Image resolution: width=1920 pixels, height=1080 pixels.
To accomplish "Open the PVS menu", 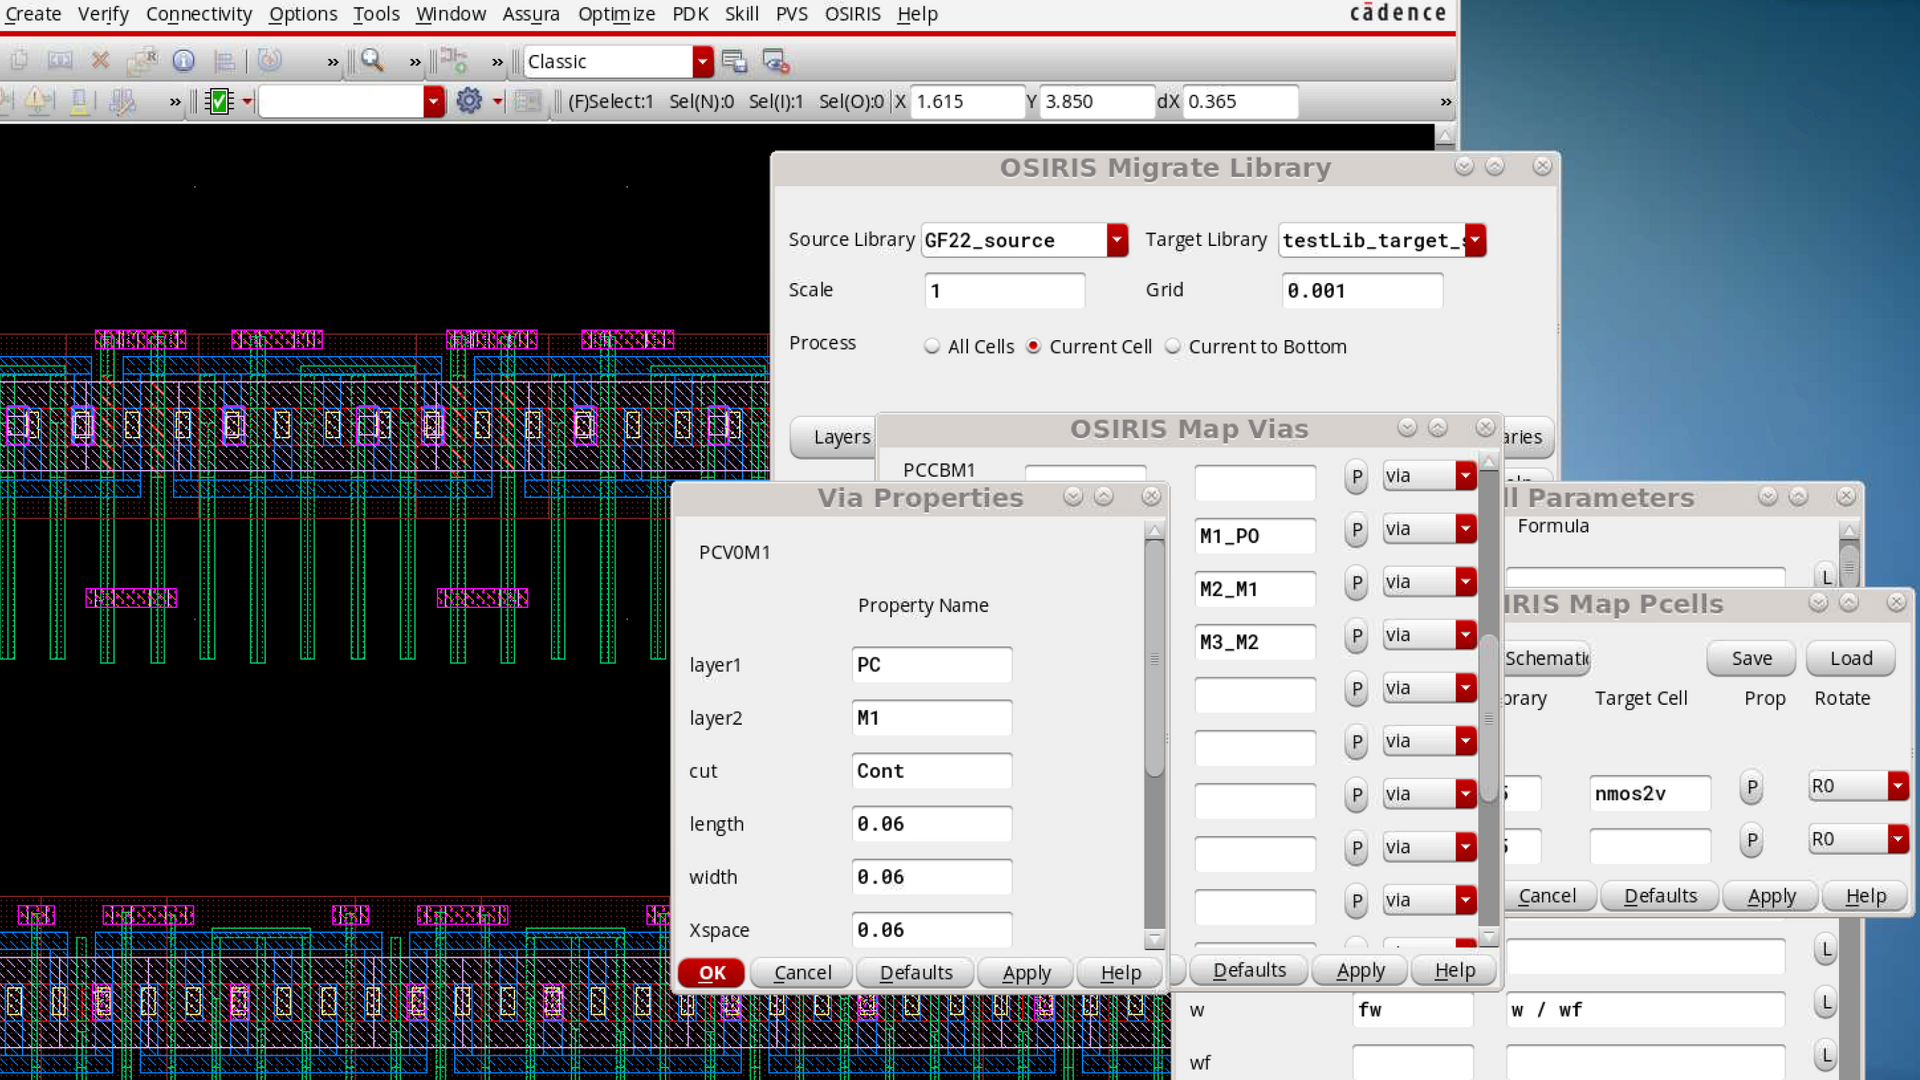I will pyautogui.click(x=791, y=14).
